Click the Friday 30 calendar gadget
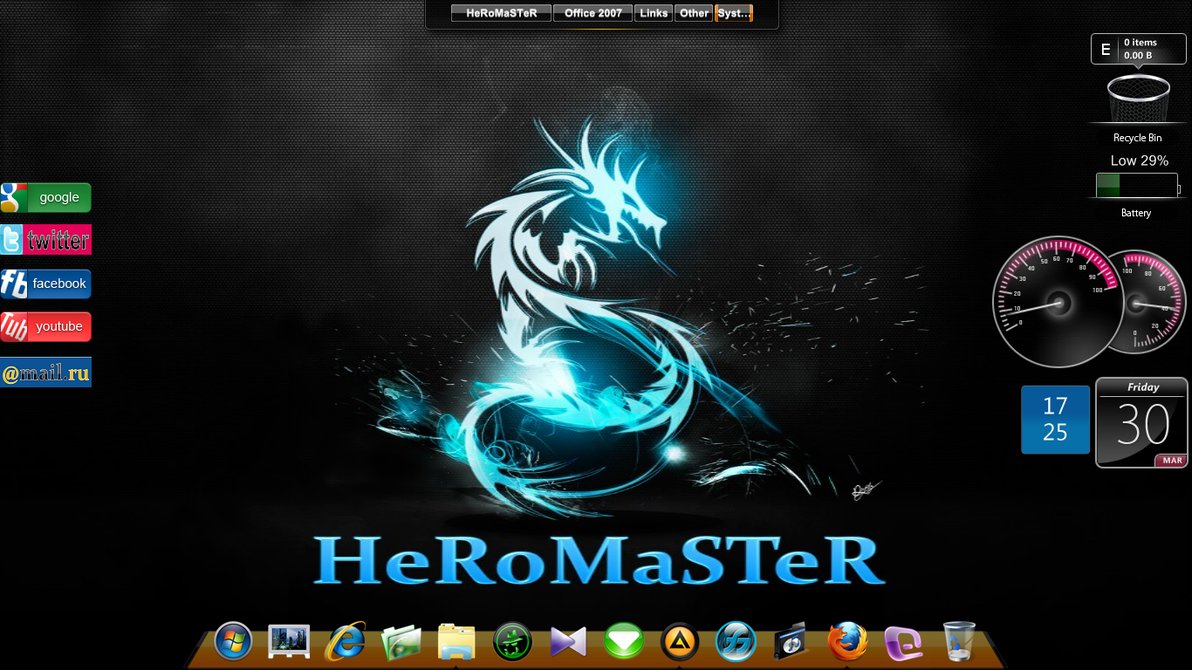The image size is (1192, 670). pos(1142,423)
